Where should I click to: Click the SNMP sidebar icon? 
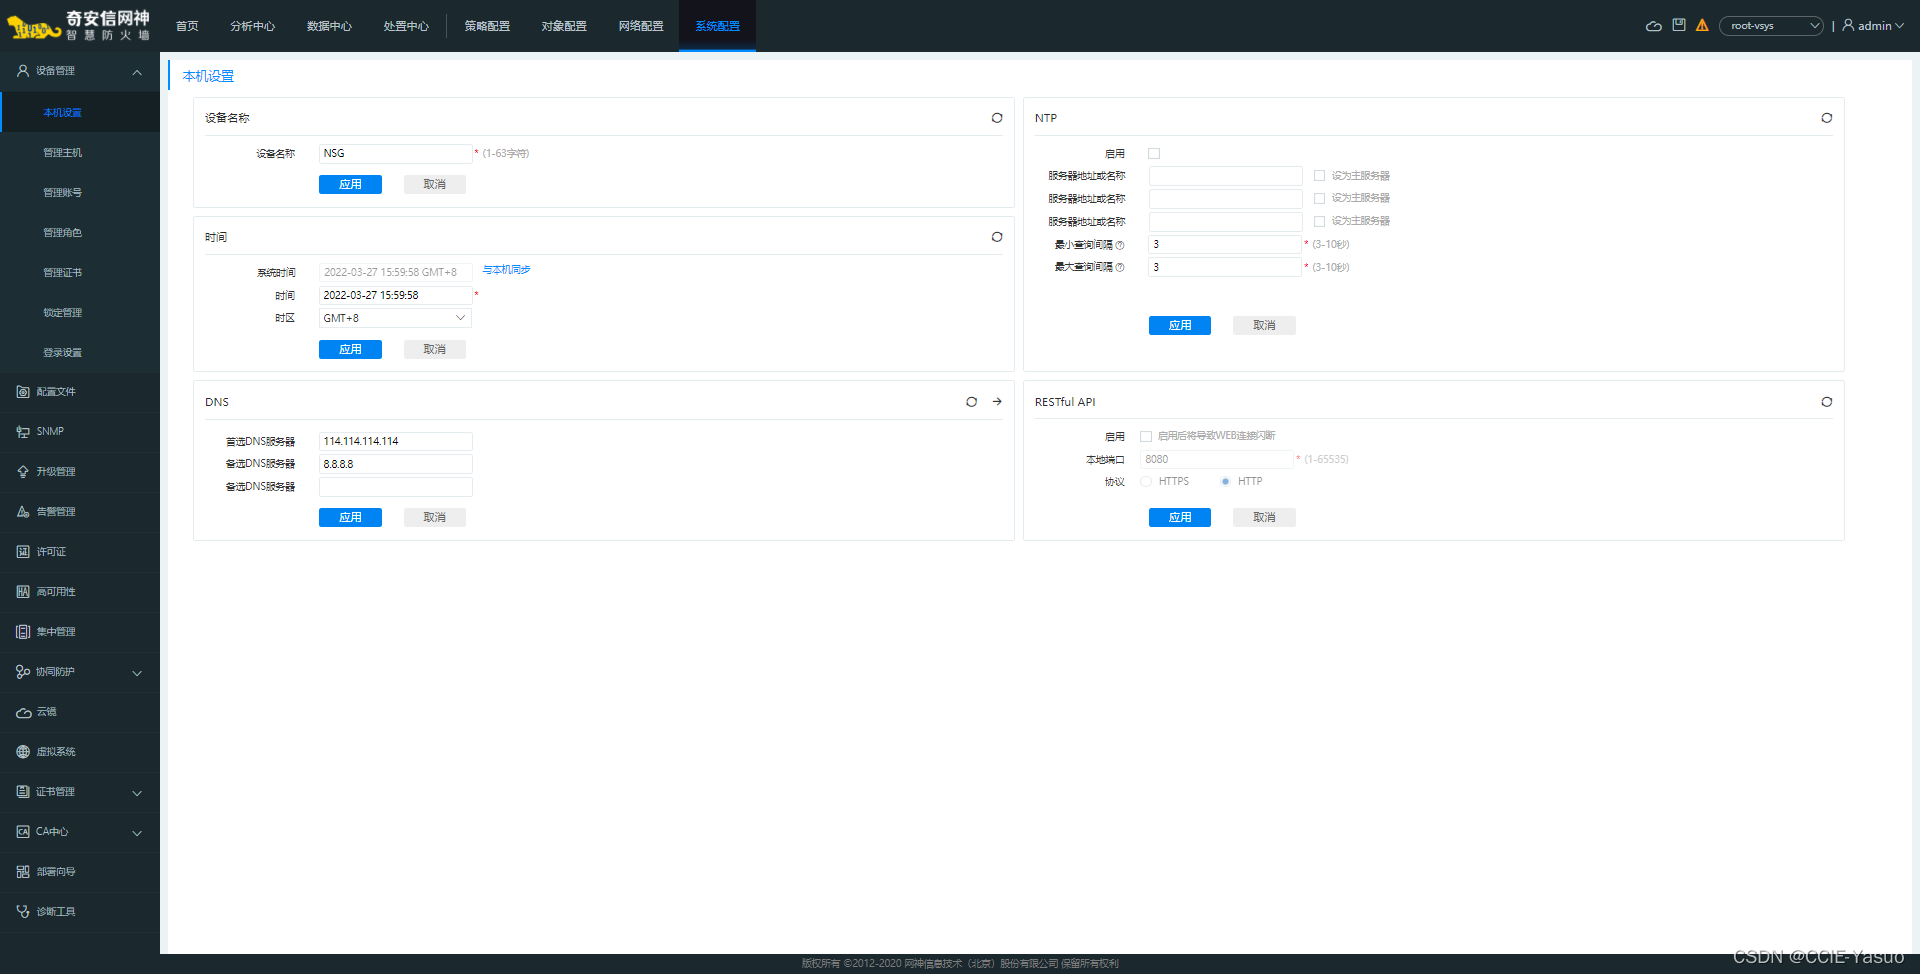point(23,432)
